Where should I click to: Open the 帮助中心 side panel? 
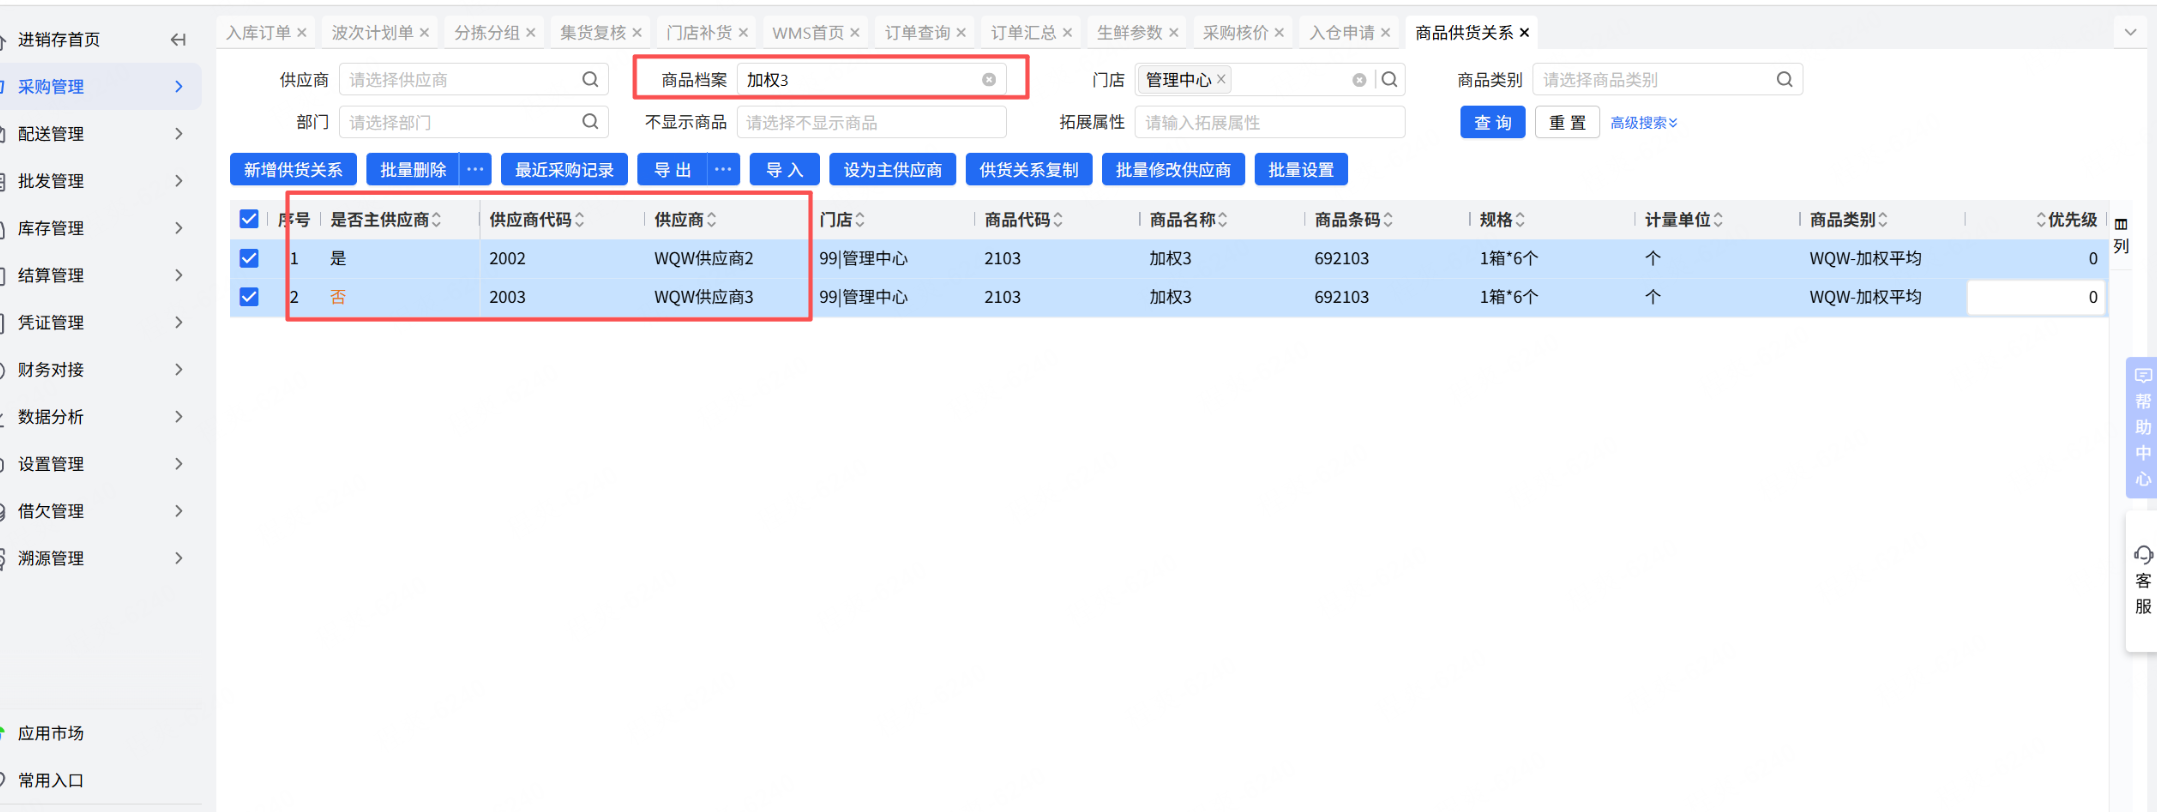tap(2143, 427)
